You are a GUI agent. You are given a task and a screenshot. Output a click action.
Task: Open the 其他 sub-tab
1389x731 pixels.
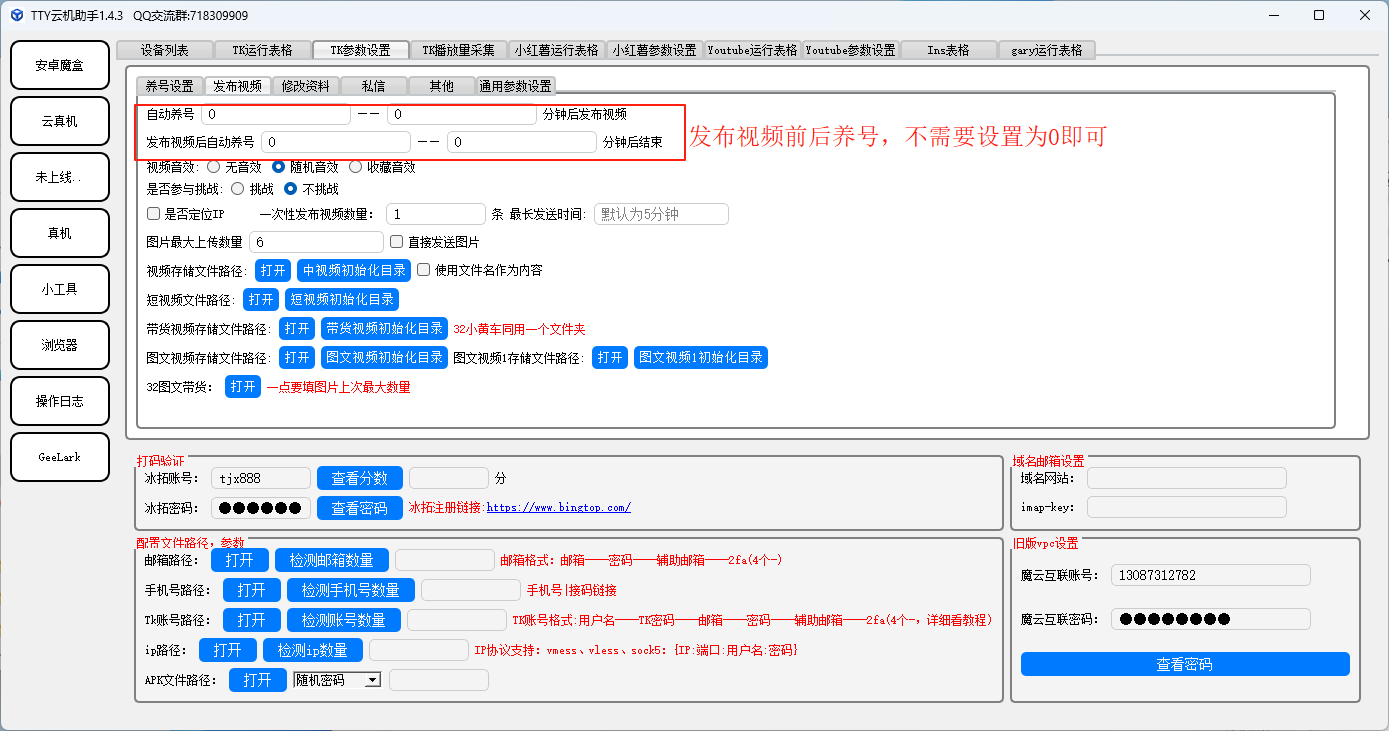442,86
